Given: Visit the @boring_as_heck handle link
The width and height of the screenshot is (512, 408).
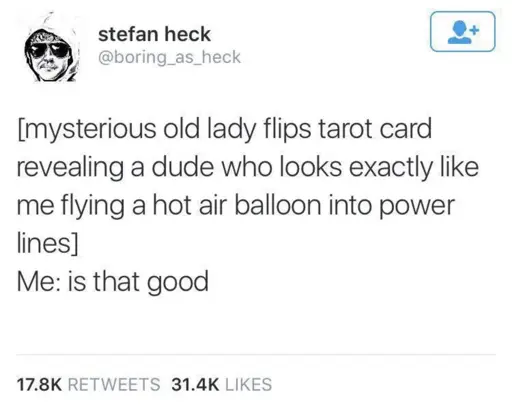Looking at the screenshot, I should (x=169, y=57).
